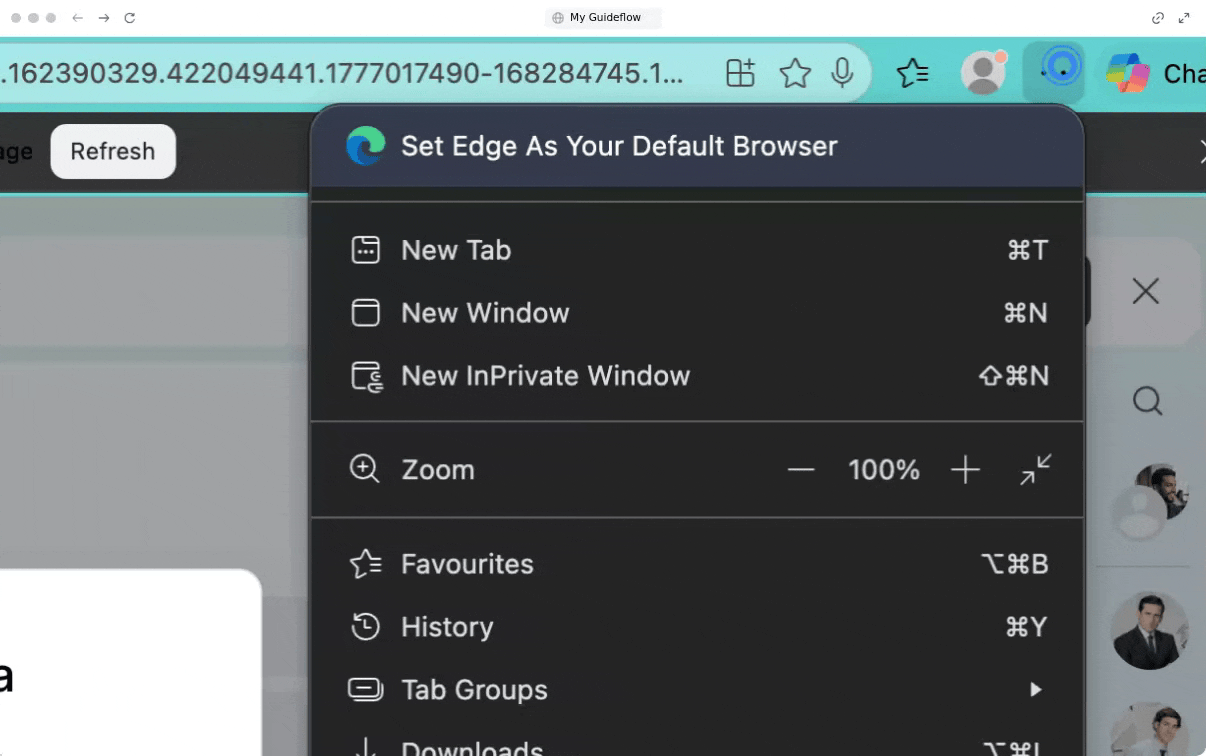Choose New Window menu entry
This screenshot has width=1206, height=756.
point(485,313)
